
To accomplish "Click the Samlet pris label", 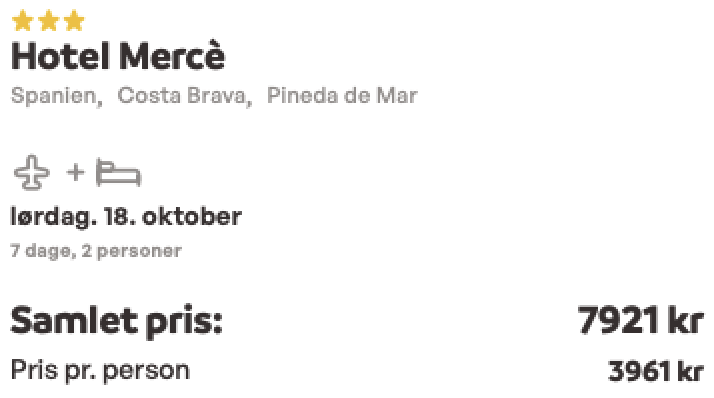I will click(x=117, y=321).
